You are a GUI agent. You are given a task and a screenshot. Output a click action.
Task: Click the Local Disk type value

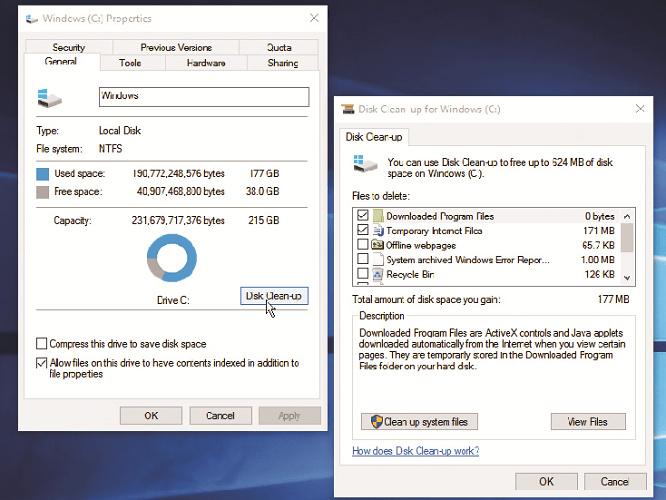tap(120, 130)
